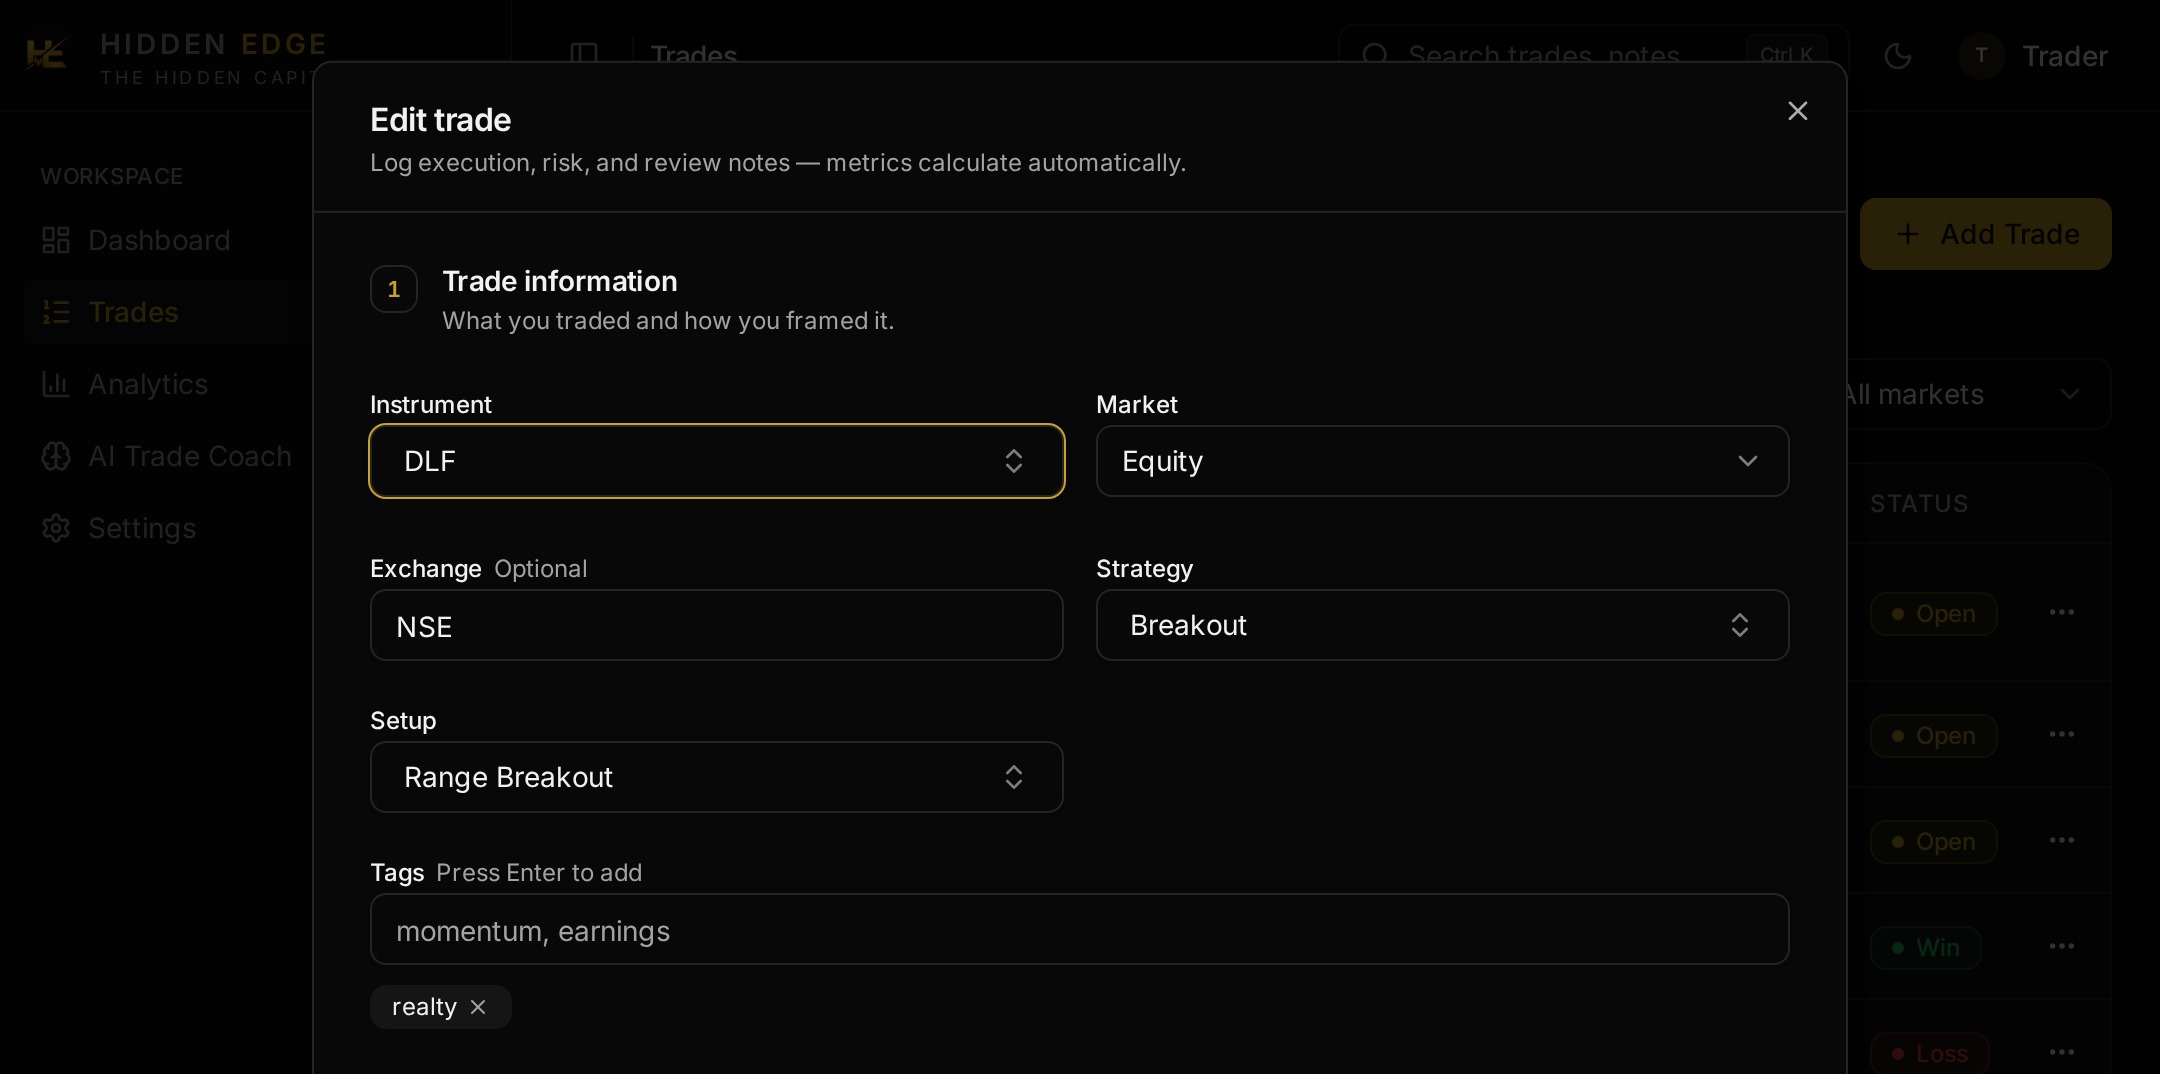Open Trades in the sidebar
Screen dimensions: 2160x1074
[160, 312]
